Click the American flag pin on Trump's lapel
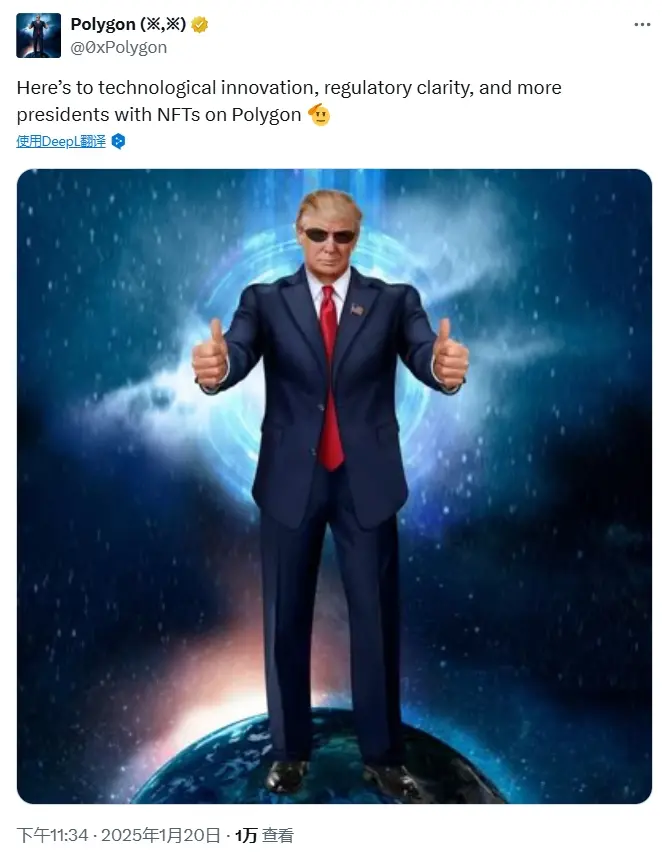 click(x=359, y=310)
